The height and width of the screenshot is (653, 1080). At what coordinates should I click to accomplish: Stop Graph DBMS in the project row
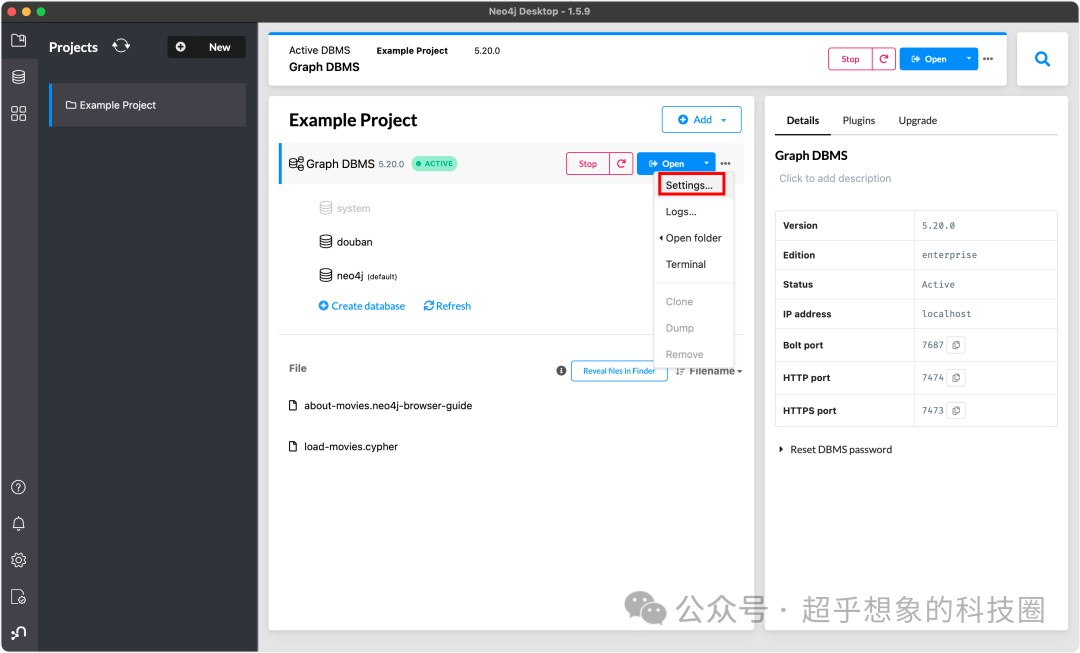(x=588, y=164)
